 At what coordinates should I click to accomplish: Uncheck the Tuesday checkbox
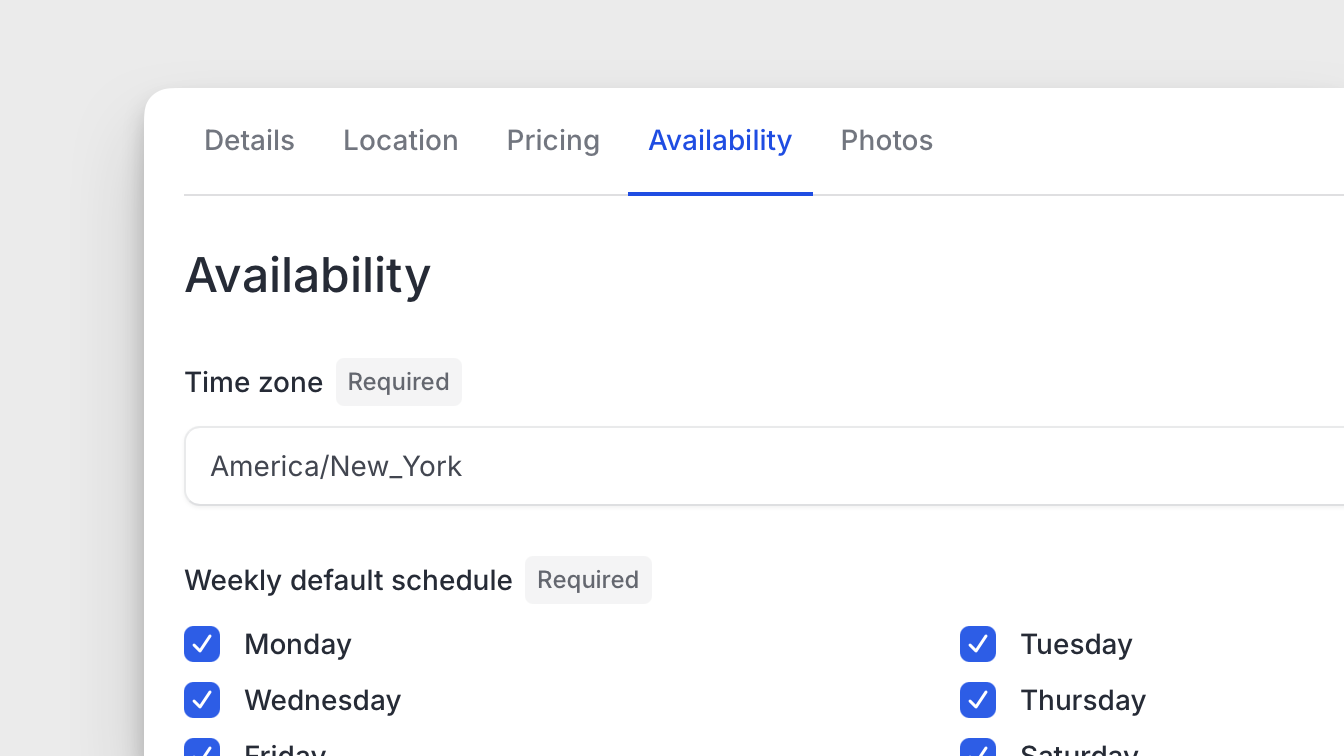pyautogui.click(x=978, y=644)
